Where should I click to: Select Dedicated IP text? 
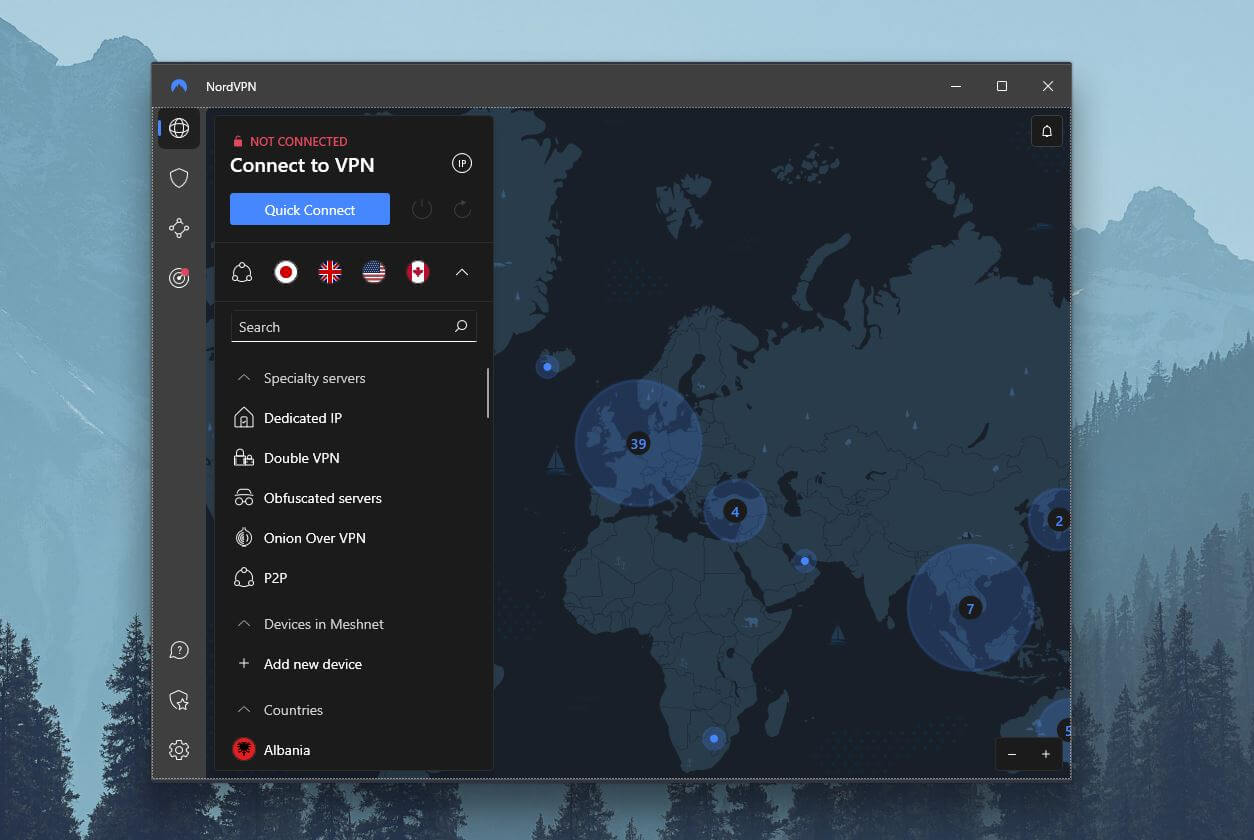pyautogui.click(x=303, y=418)
